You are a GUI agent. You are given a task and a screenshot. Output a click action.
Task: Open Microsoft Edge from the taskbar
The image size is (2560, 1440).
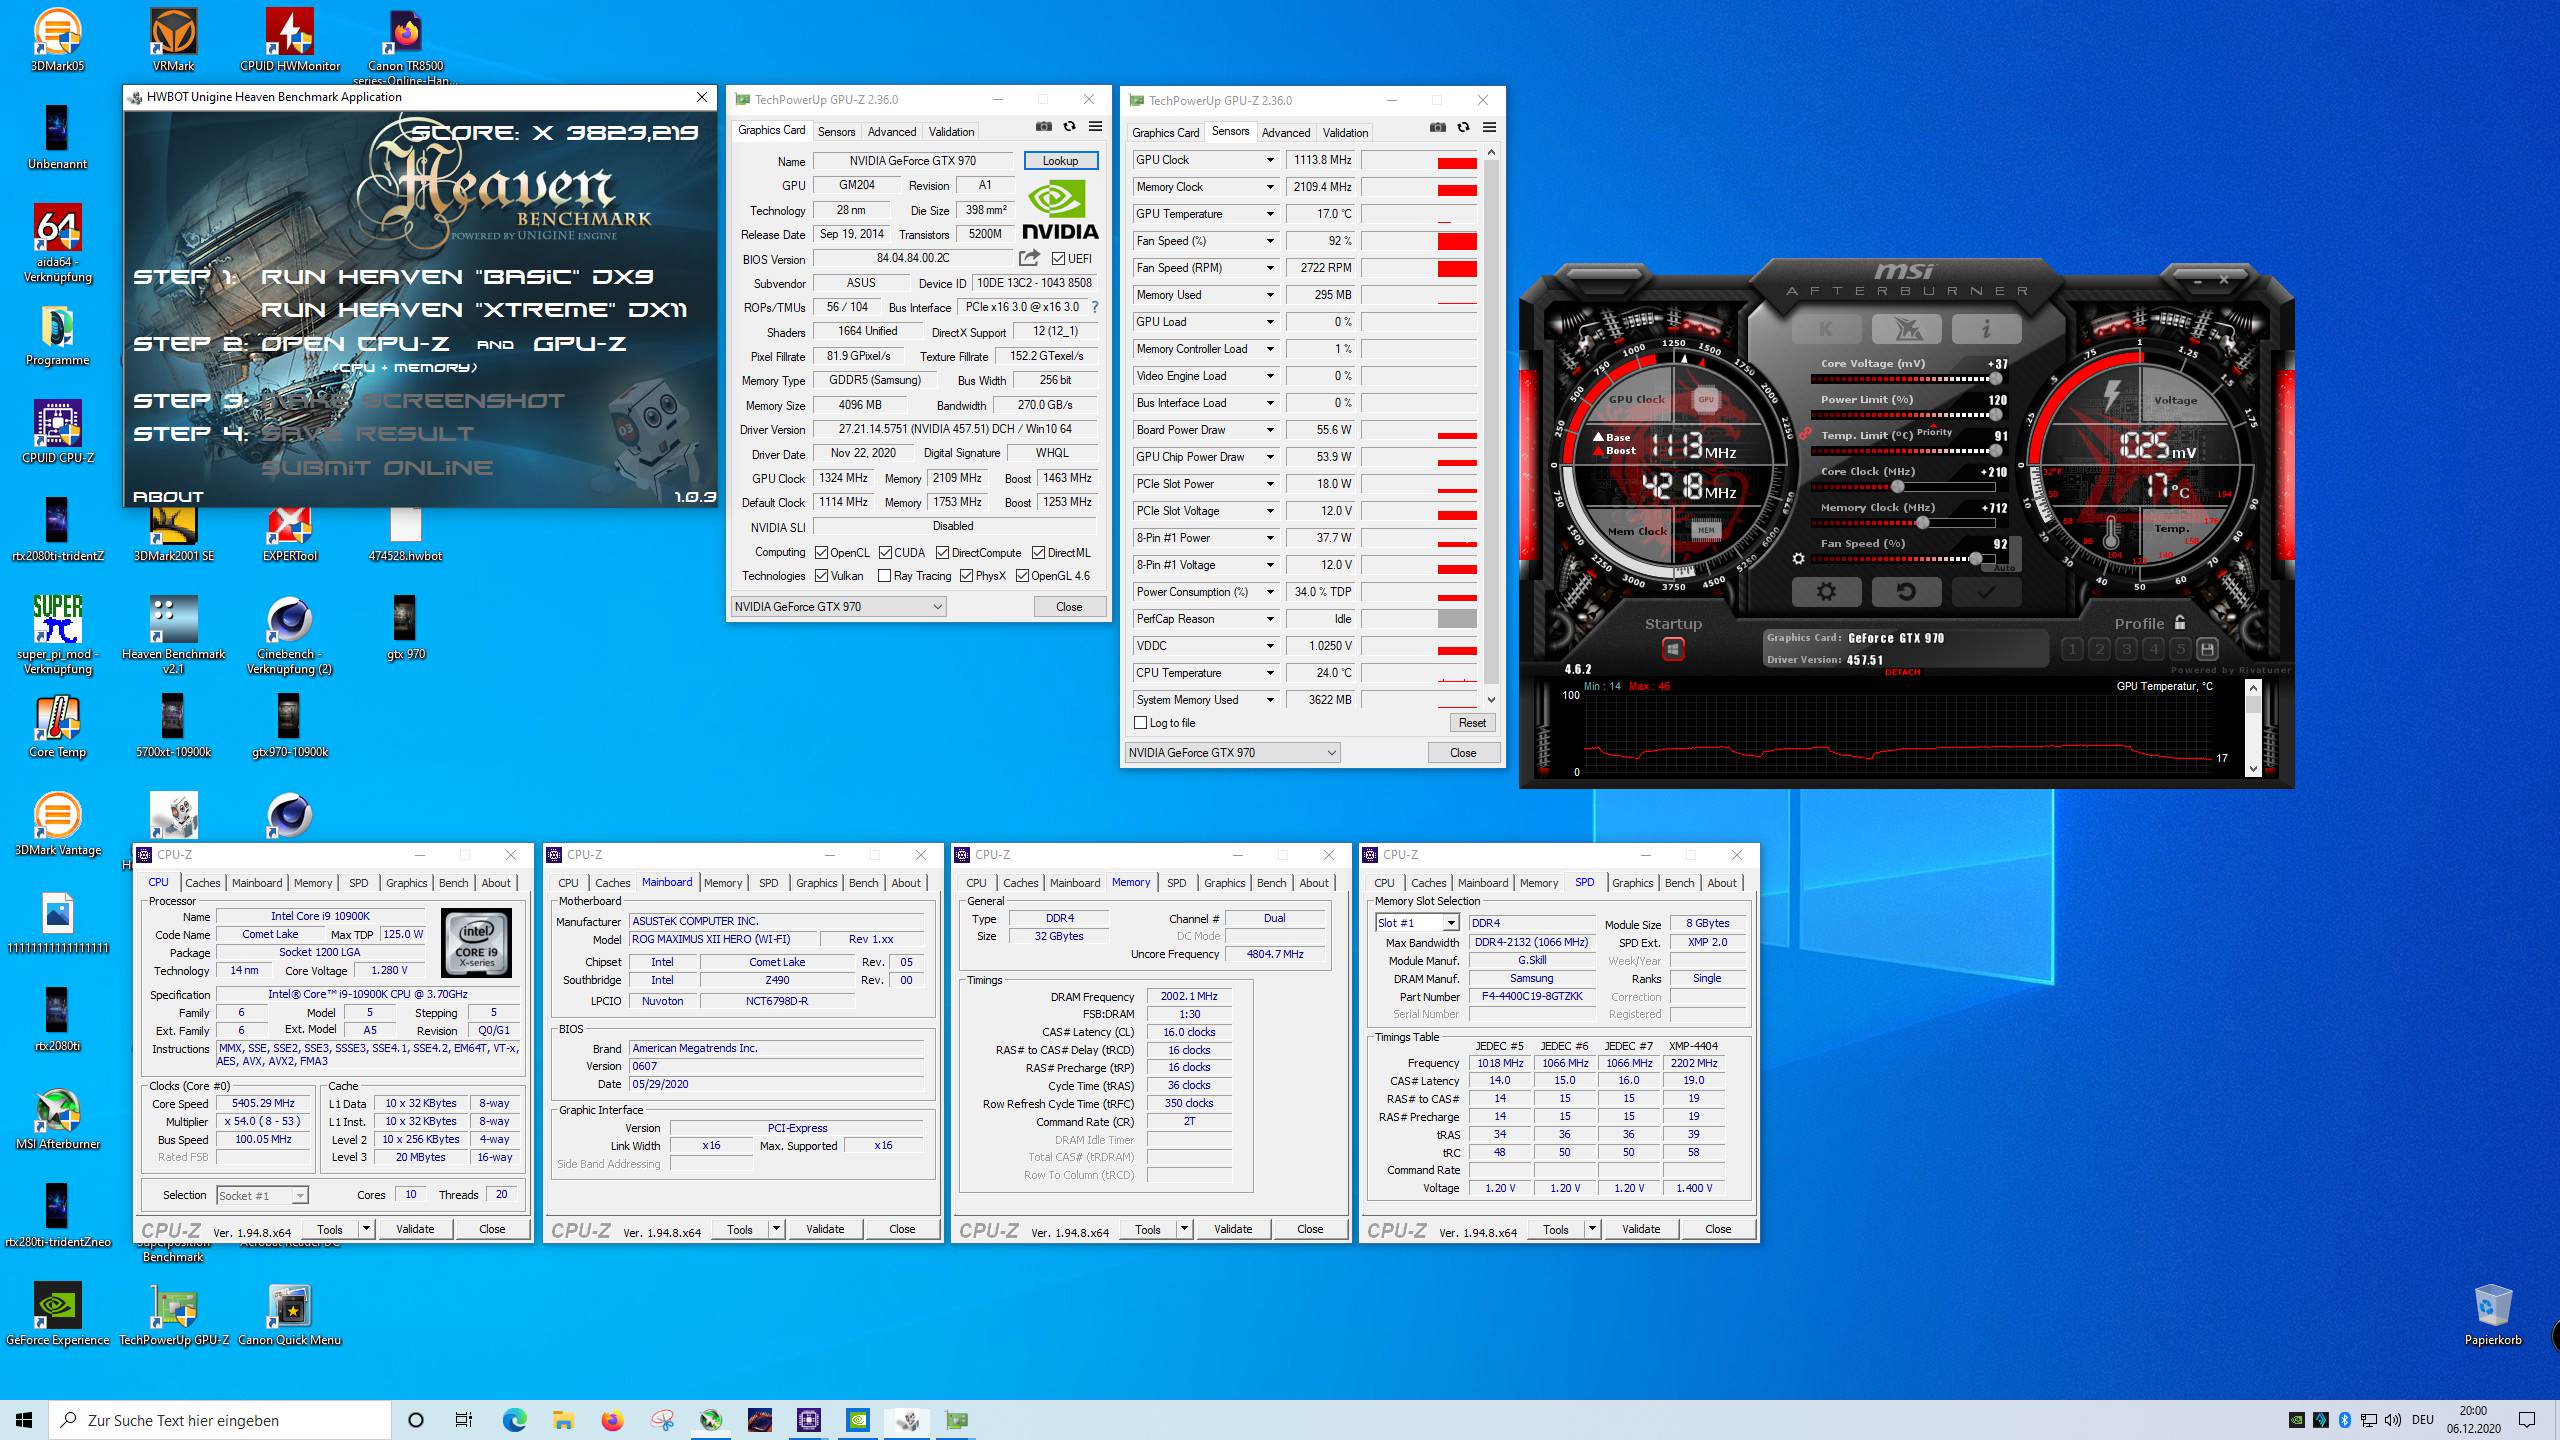tap(514, 1420)
